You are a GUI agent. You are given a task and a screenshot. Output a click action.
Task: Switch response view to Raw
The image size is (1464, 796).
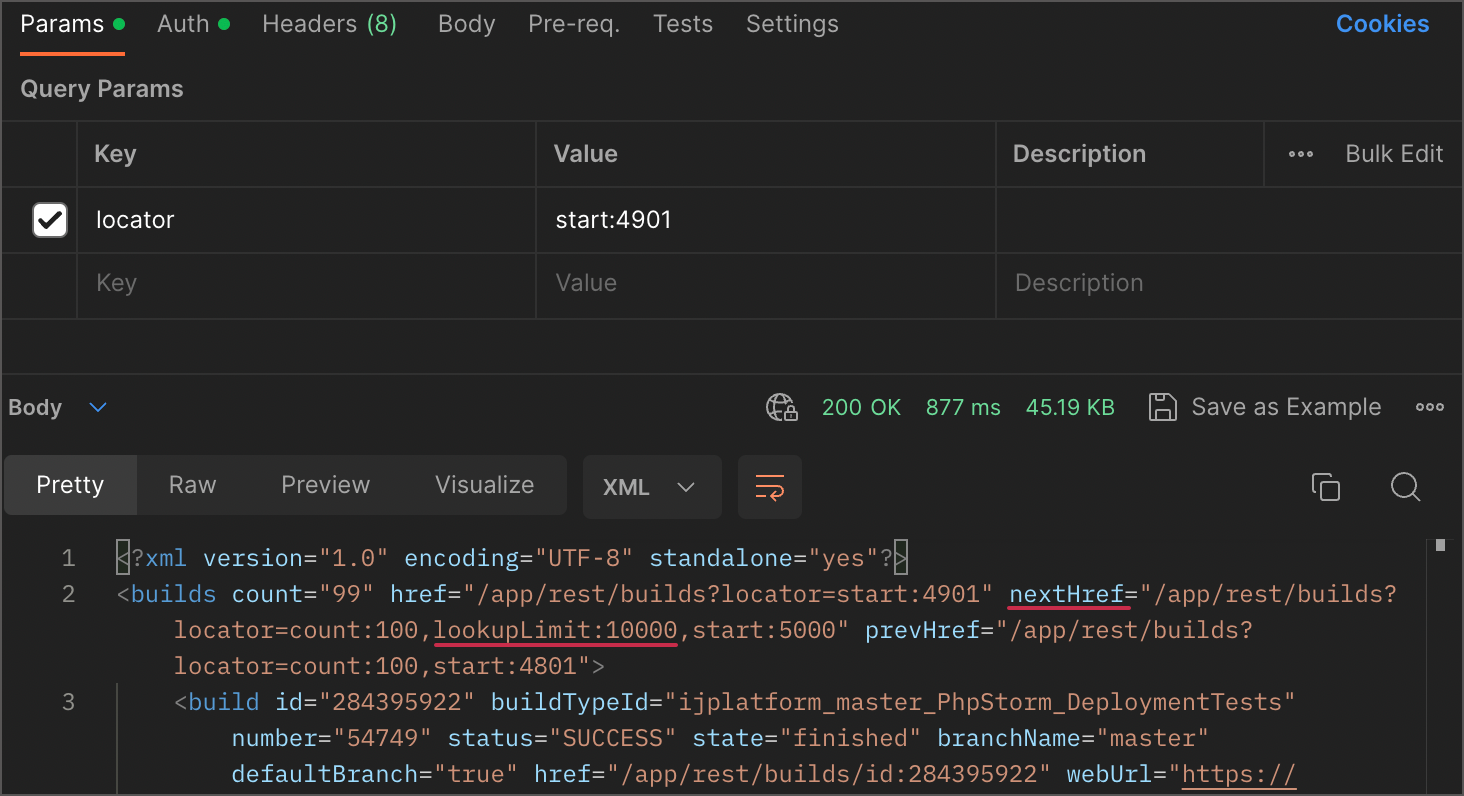tap(191, 485)
